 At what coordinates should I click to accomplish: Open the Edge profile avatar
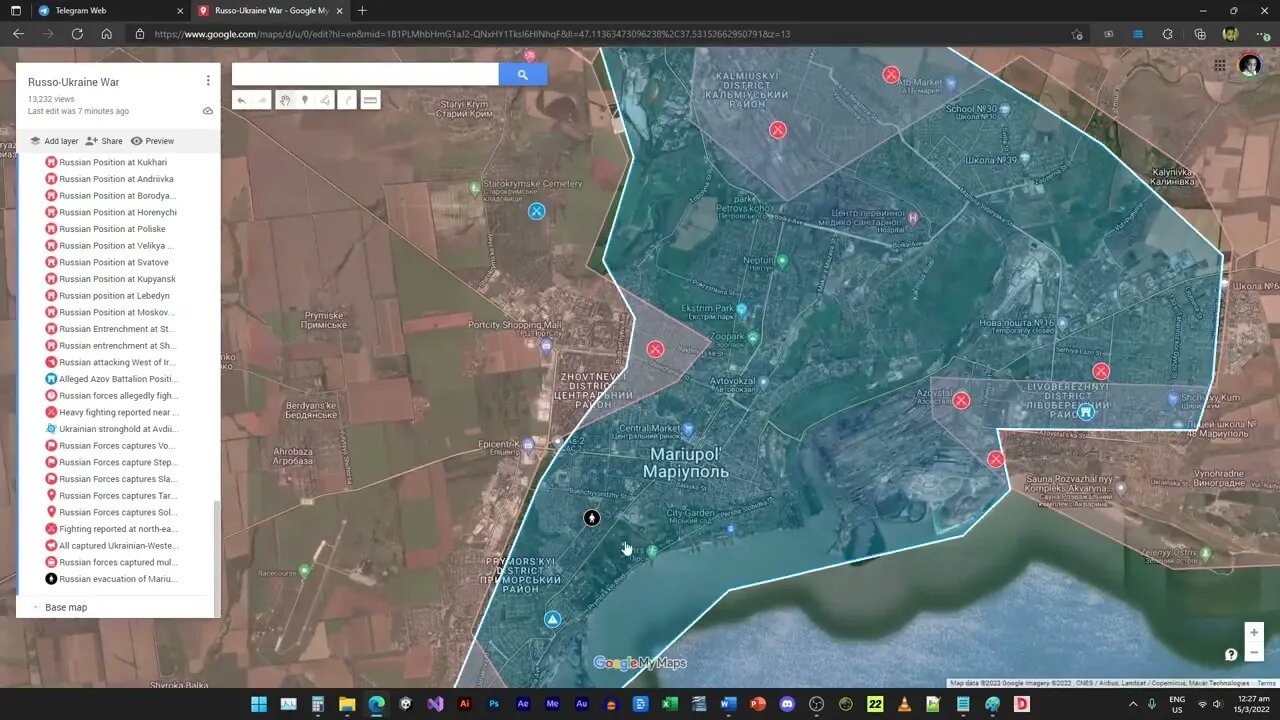pos(1230,34)
